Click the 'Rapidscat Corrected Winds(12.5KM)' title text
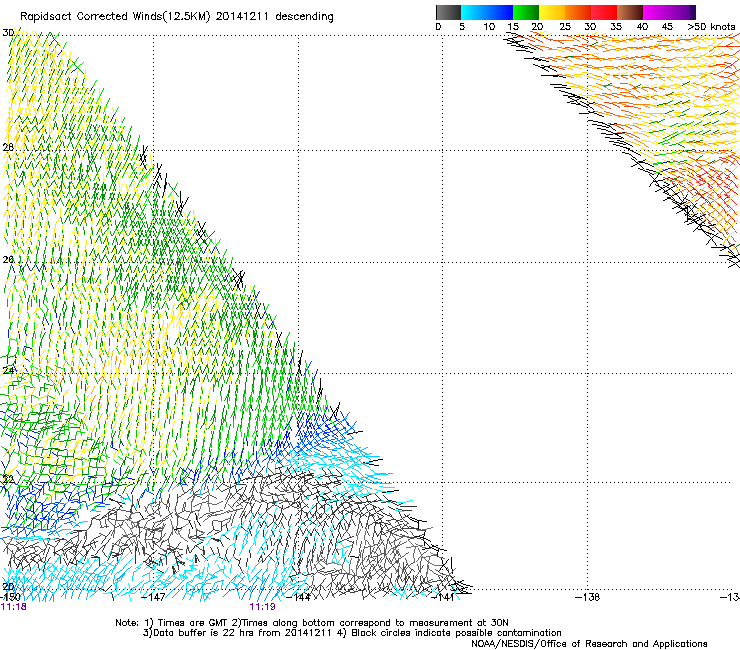Screen dimensions: 740x650 115,17
